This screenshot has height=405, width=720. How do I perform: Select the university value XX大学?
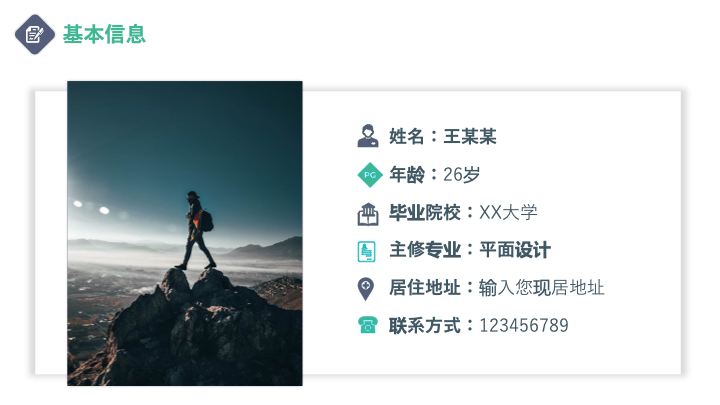tap(508, 212)
